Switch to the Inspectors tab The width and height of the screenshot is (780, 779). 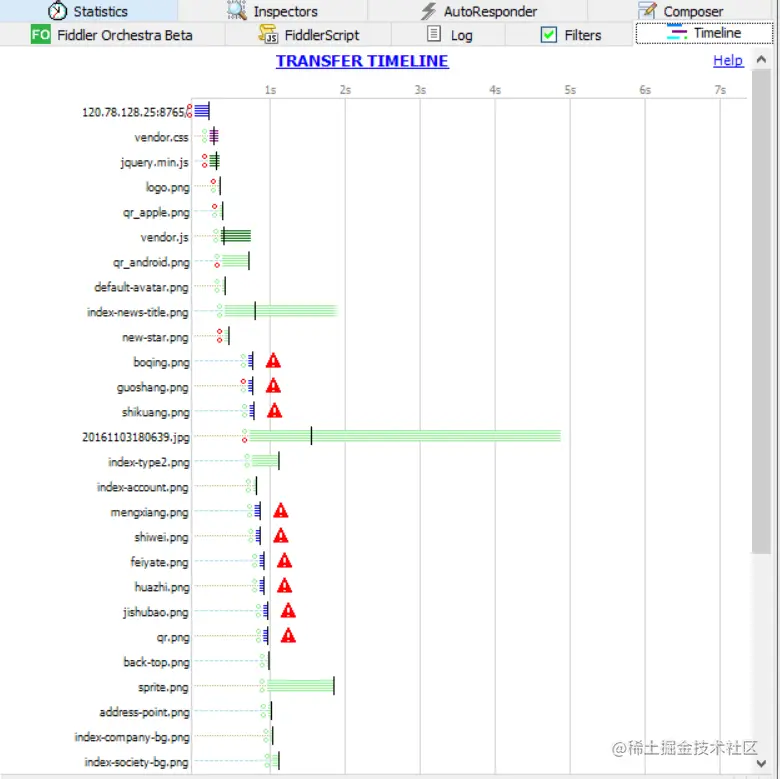tap(273, 11)
